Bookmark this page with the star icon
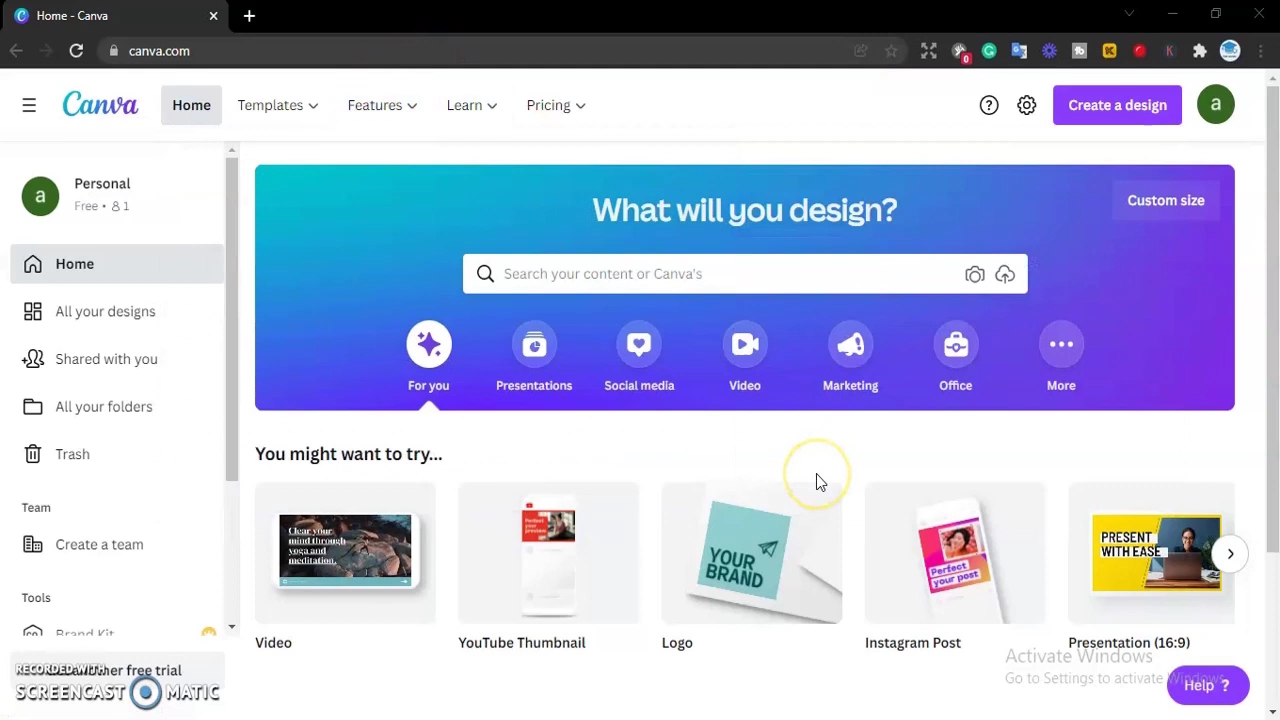The image size is (1280, 720). [x=891, y=51]
